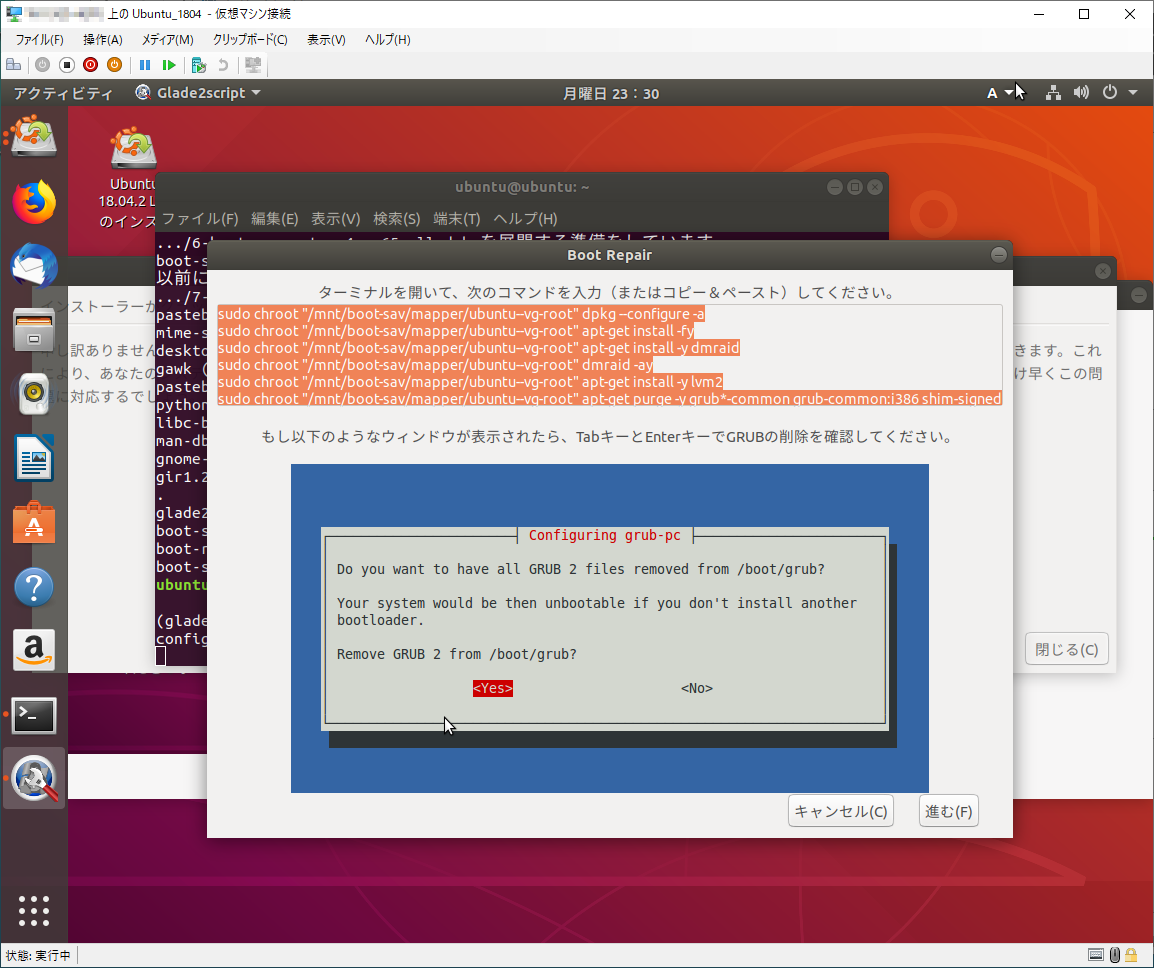This screenshot has width=1154, height=968.
Task: Click the 'dmraid -ay' command line
Action: click(x=436, y=365)
